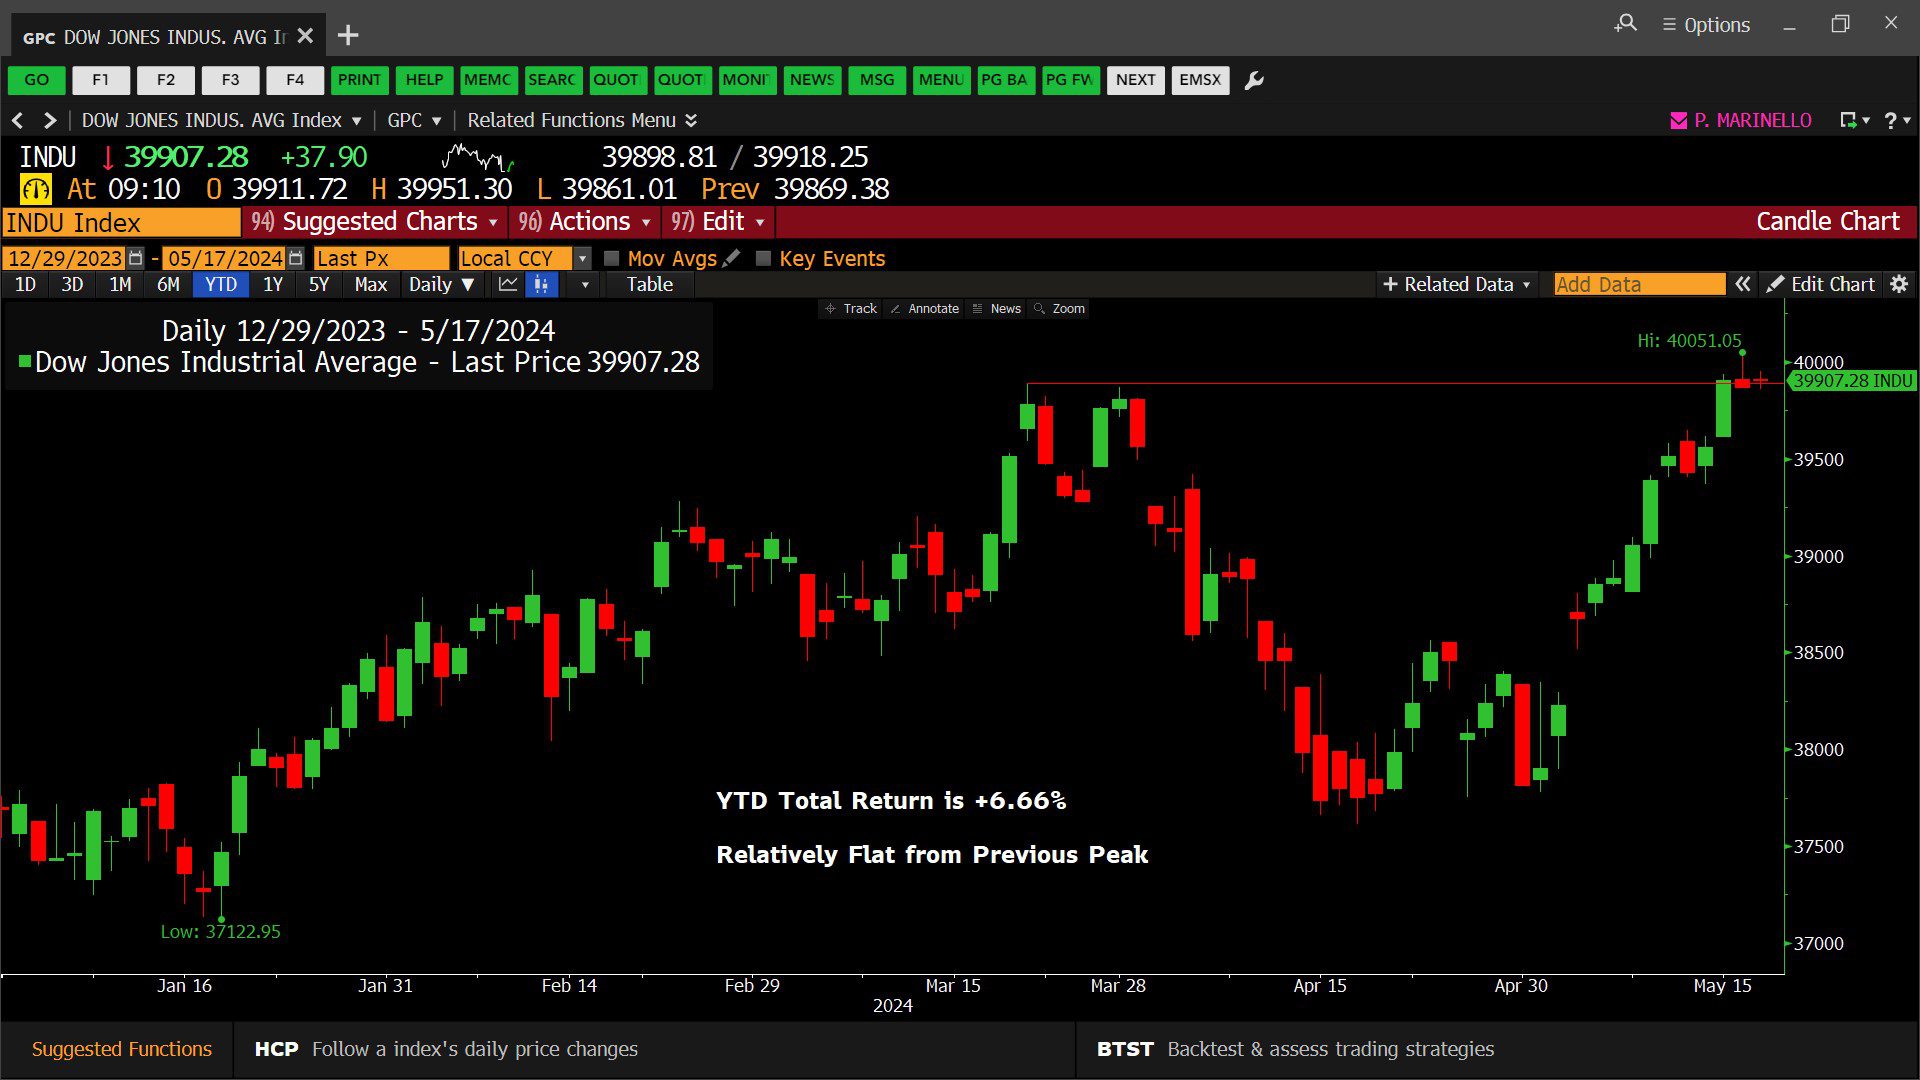Viewport: 1920px width, 1080px height.
Task: Click the Edit Chart button
Action: (1821, 284)
